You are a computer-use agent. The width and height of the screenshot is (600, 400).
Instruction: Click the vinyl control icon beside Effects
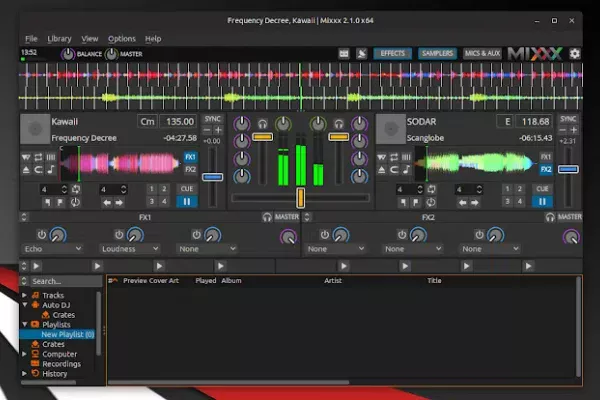(362, 54)
